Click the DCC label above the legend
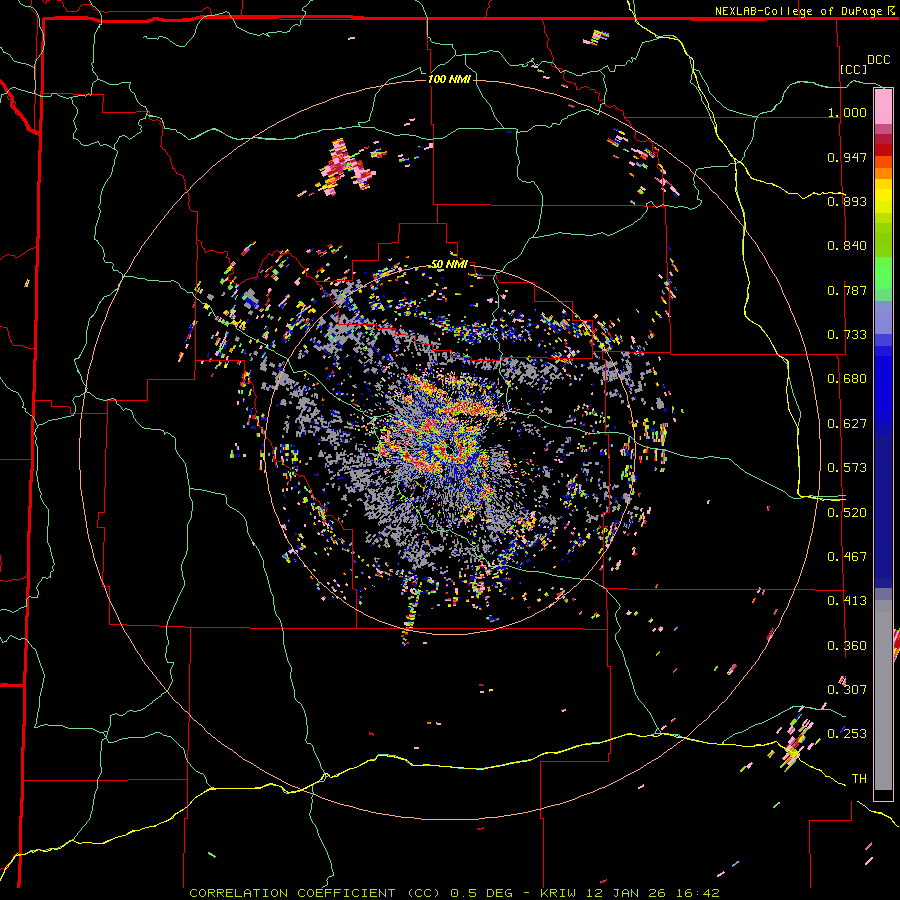The width and height of the screenshot is (900, 900). 878,60
